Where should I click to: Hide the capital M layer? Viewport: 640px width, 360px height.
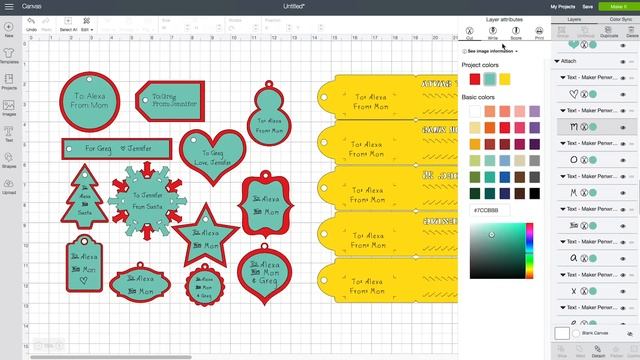coord(623,193)
